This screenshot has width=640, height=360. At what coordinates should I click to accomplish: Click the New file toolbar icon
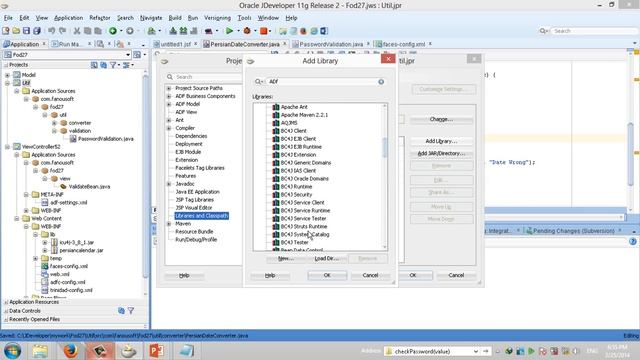tap(6, 31)
